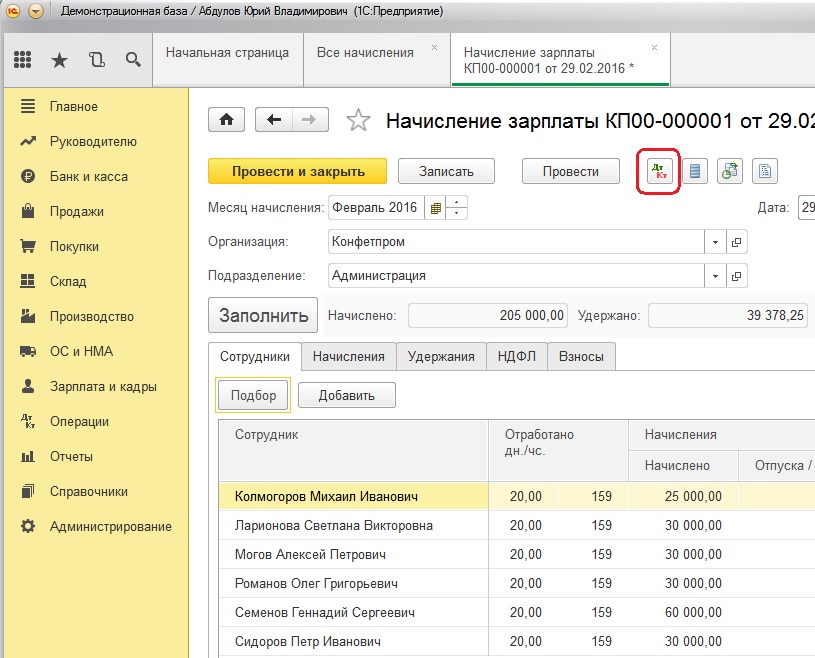Viewport: 815px width, 658px height.
Task: Open the Администрирование section
Action: [96, 527]
